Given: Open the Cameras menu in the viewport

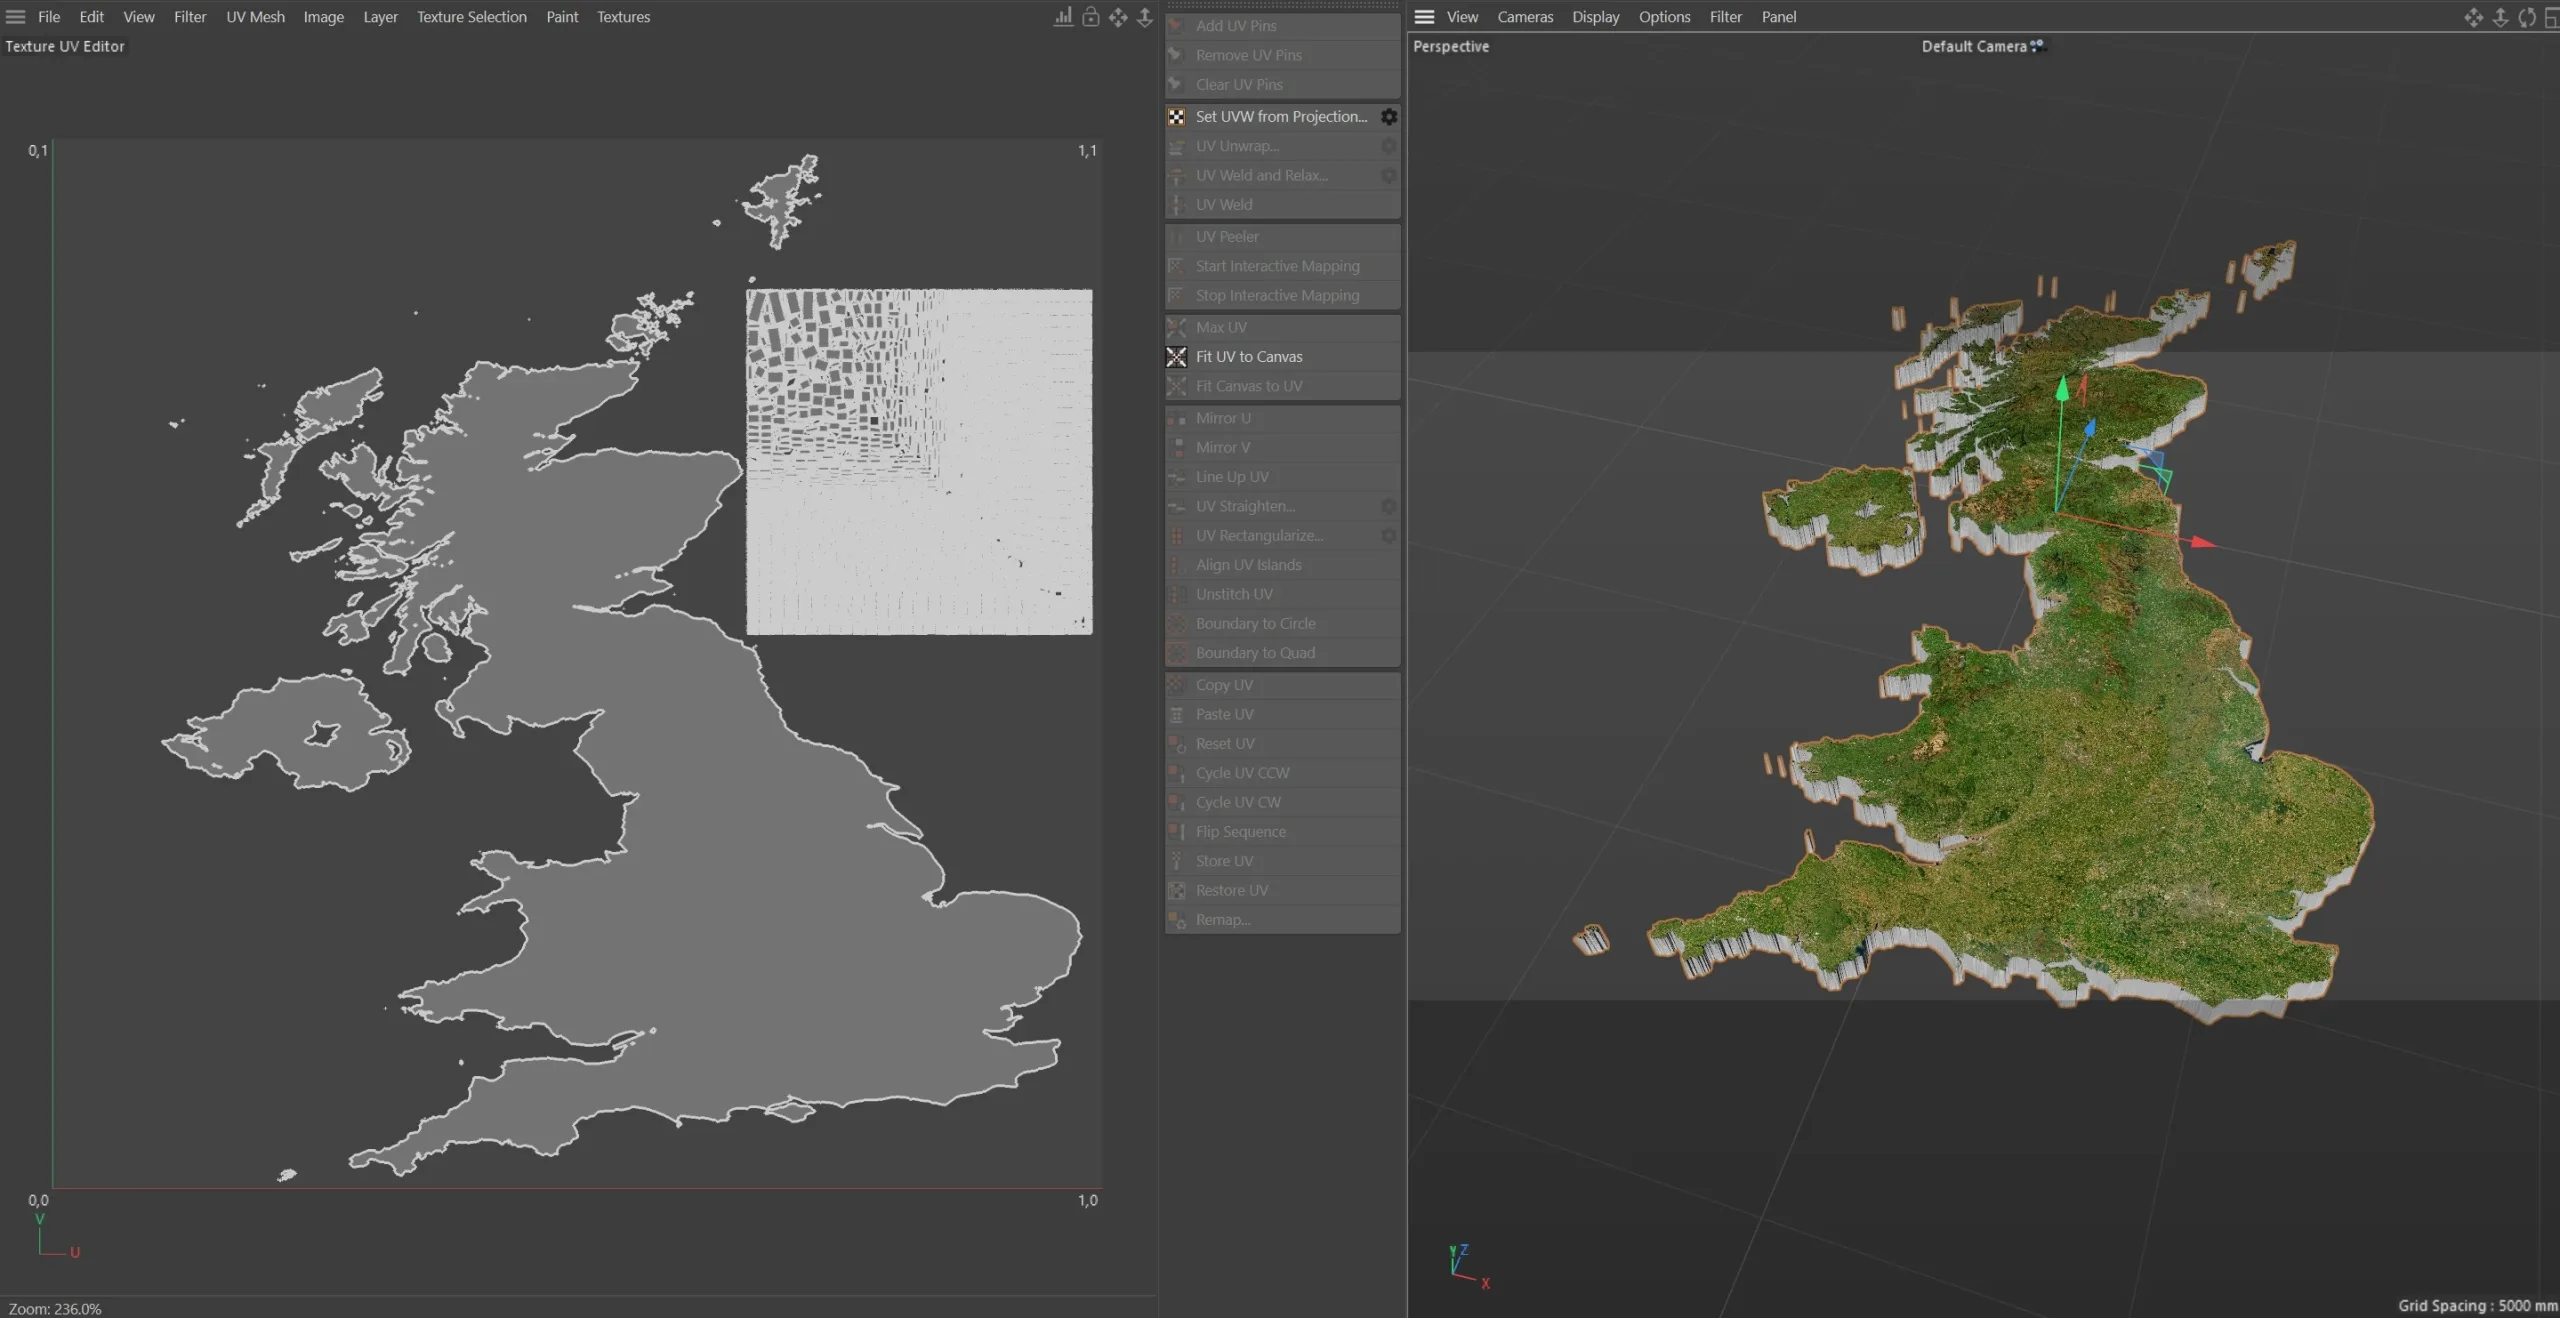Looking at the screenshot, I should pyautogui.click(x=1525, y=16).
